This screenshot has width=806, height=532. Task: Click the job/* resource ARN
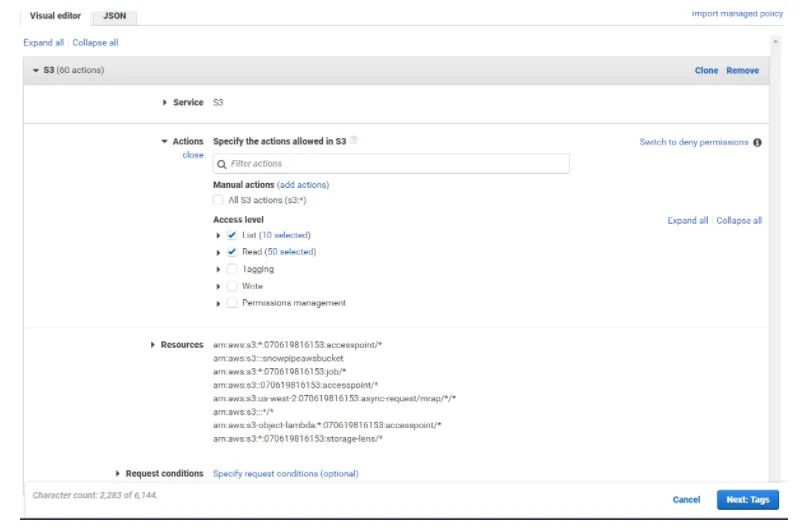click(280, 372)
